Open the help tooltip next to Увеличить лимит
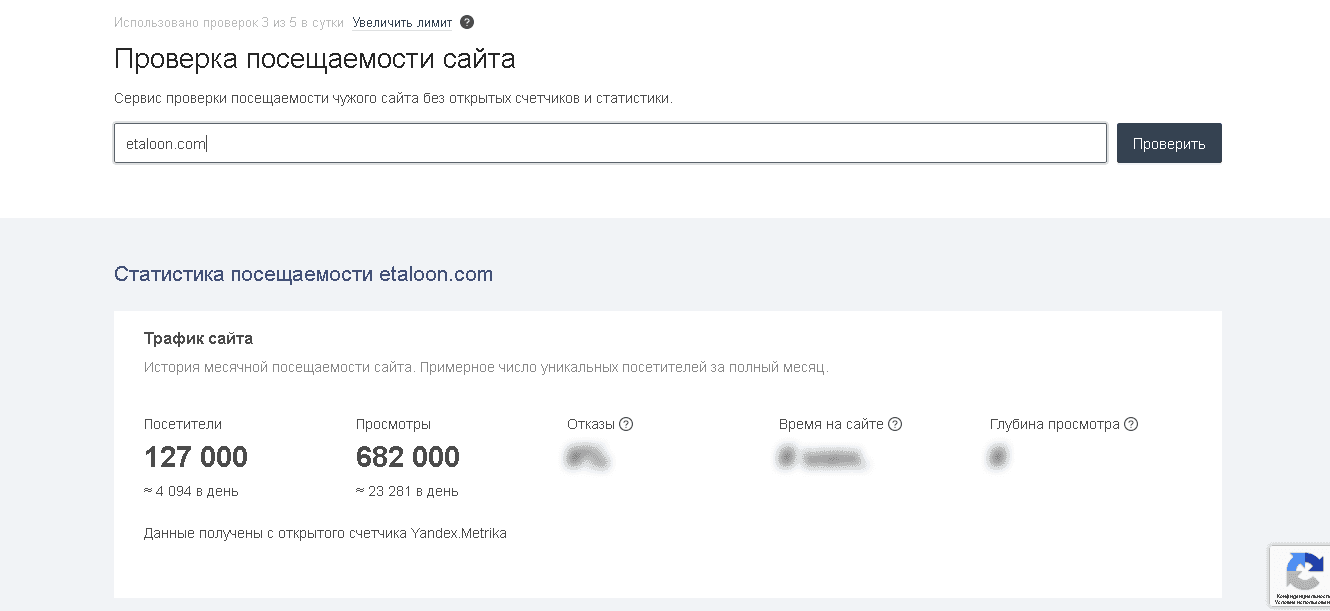The width and height of the screenshot is (1330, 611). click(466, 21)
